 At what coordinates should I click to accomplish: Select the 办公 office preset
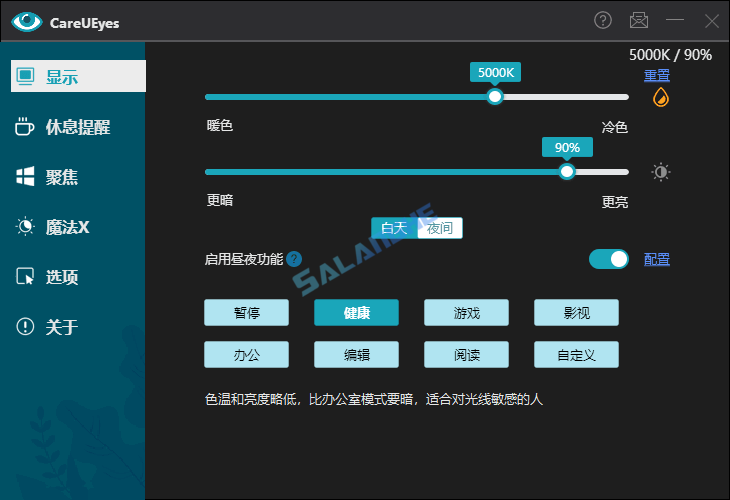tap(246, 355)
